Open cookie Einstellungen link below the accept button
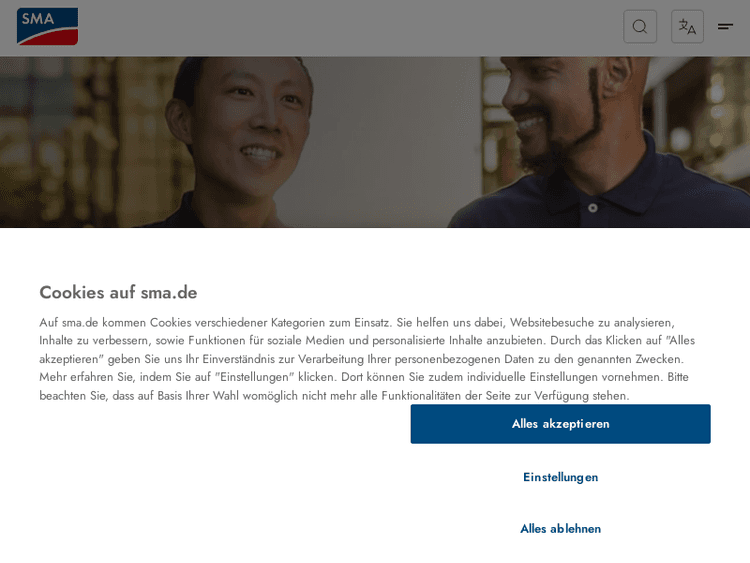Screen dimensions: 750x563 tap(560, 477)
